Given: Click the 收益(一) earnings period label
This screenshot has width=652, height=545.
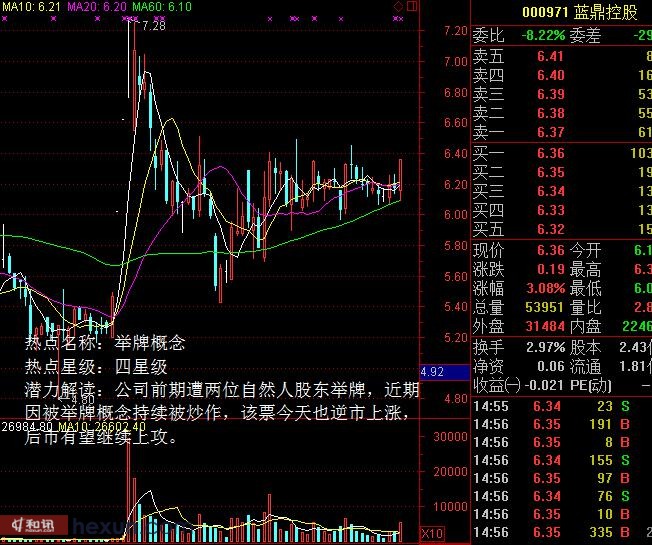Looking at the screenshot, I should 498,386.
